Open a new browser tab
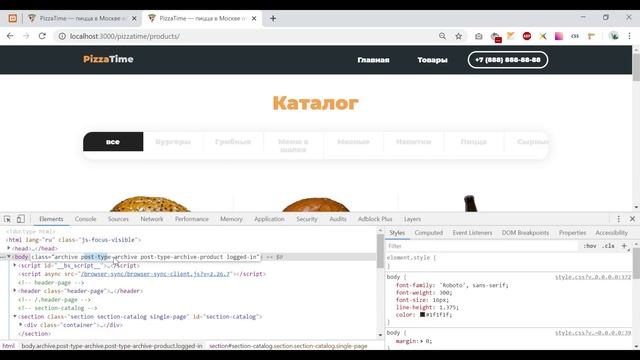 pyautogui.click(x=273, y=18)
